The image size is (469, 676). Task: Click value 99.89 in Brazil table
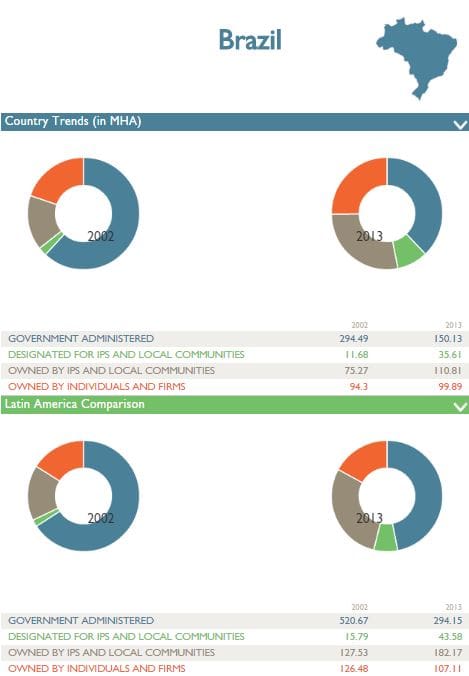click(x=450, y=387)
